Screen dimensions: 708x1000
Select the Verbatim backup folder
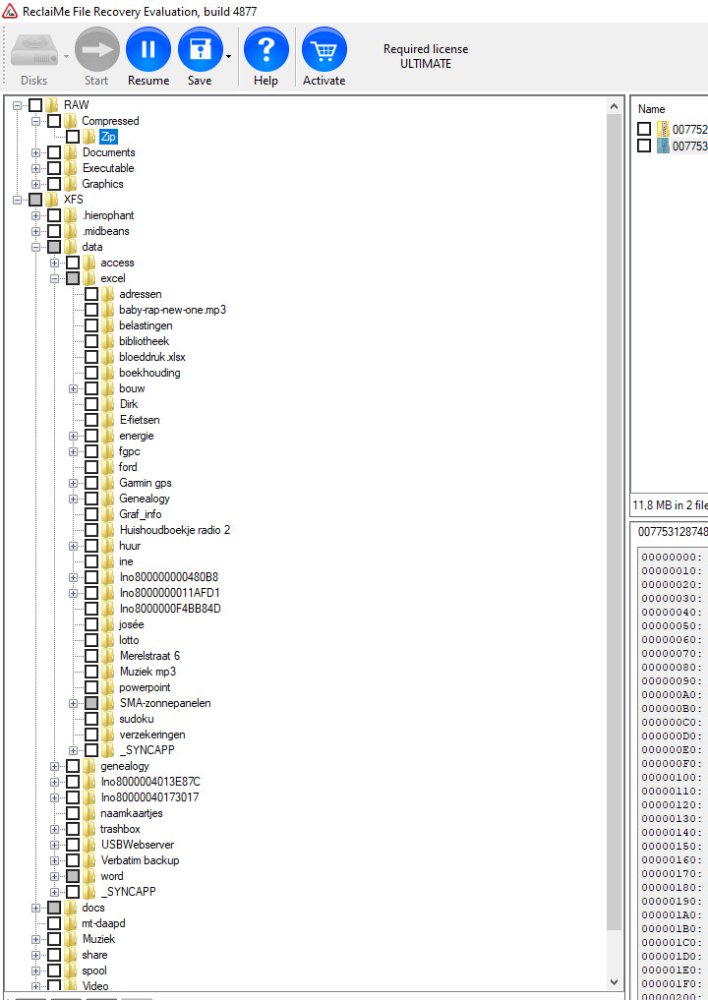tap(139, 861)
